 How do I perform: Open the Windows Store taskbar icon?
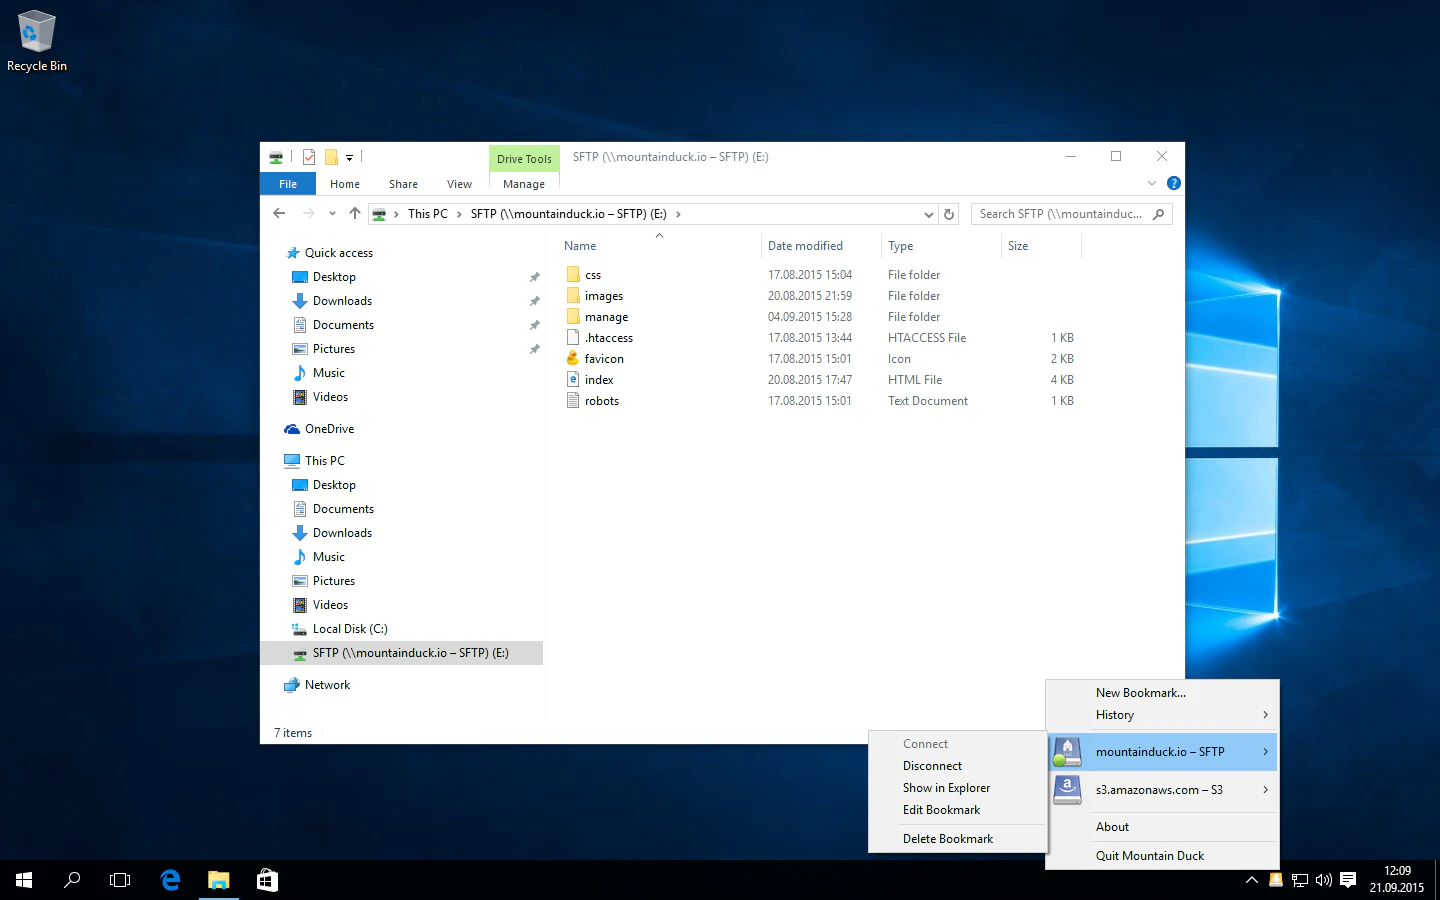pos(267,880)
